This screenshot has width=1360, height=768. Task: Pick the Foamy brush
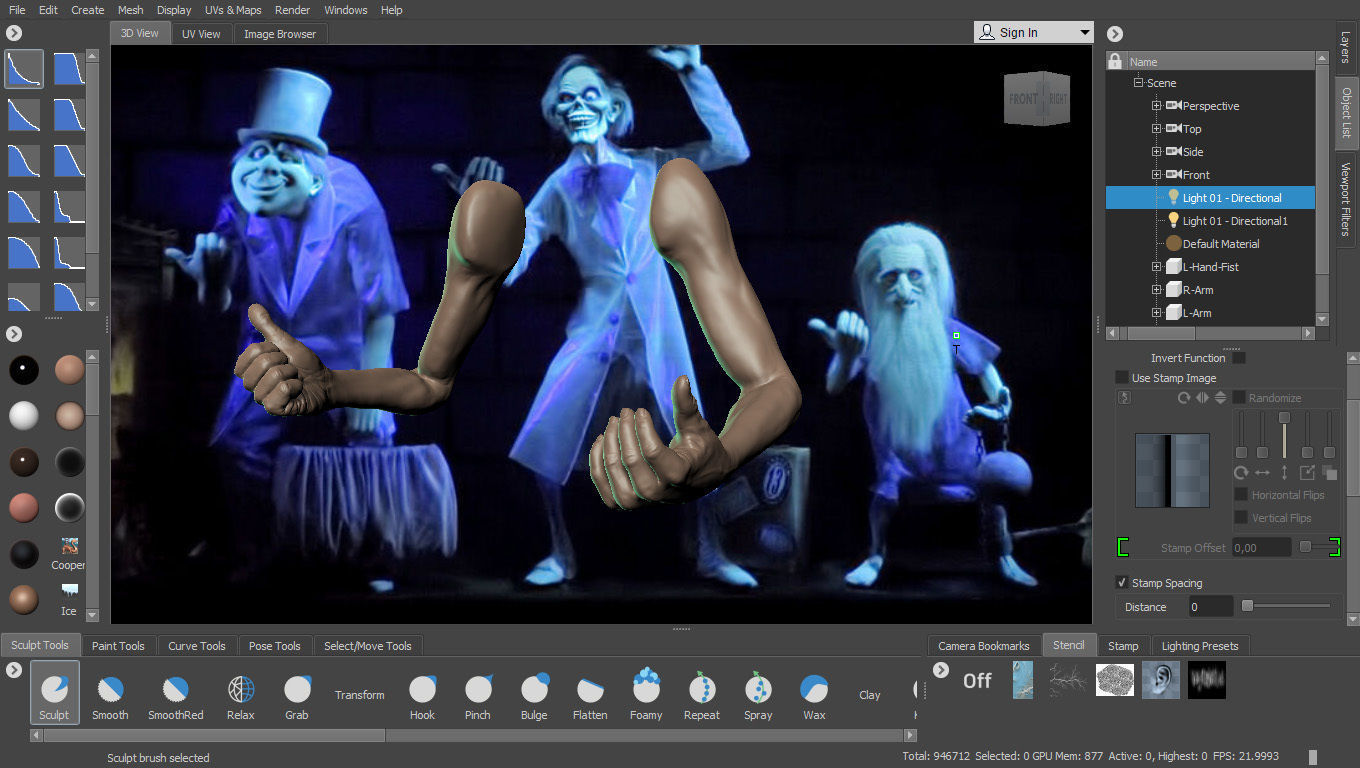[646, 693]
